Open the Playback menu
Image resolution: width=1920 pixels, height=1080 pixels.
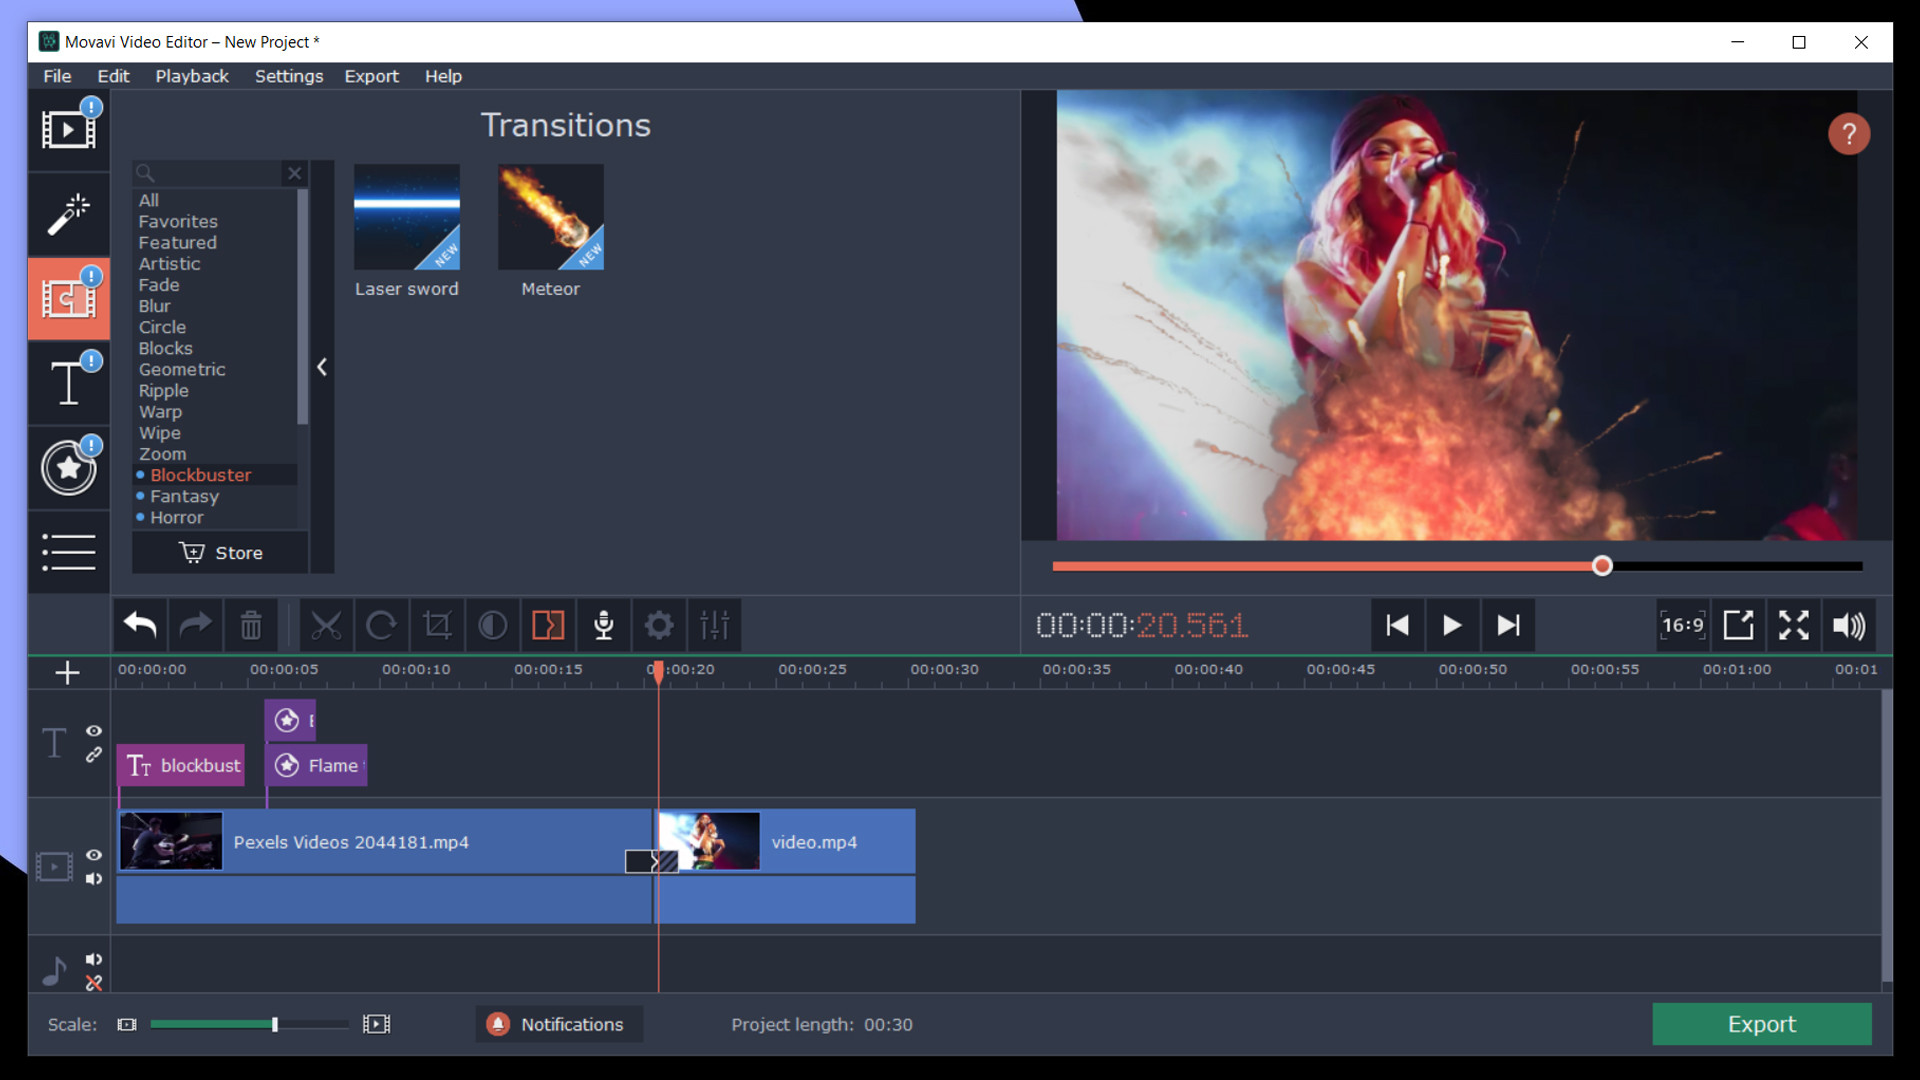(x=191, y=76)
